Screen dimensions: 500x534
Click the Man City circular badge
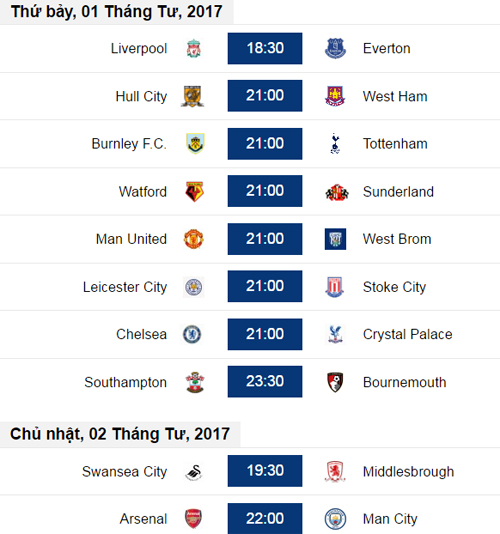pos(335,519)
